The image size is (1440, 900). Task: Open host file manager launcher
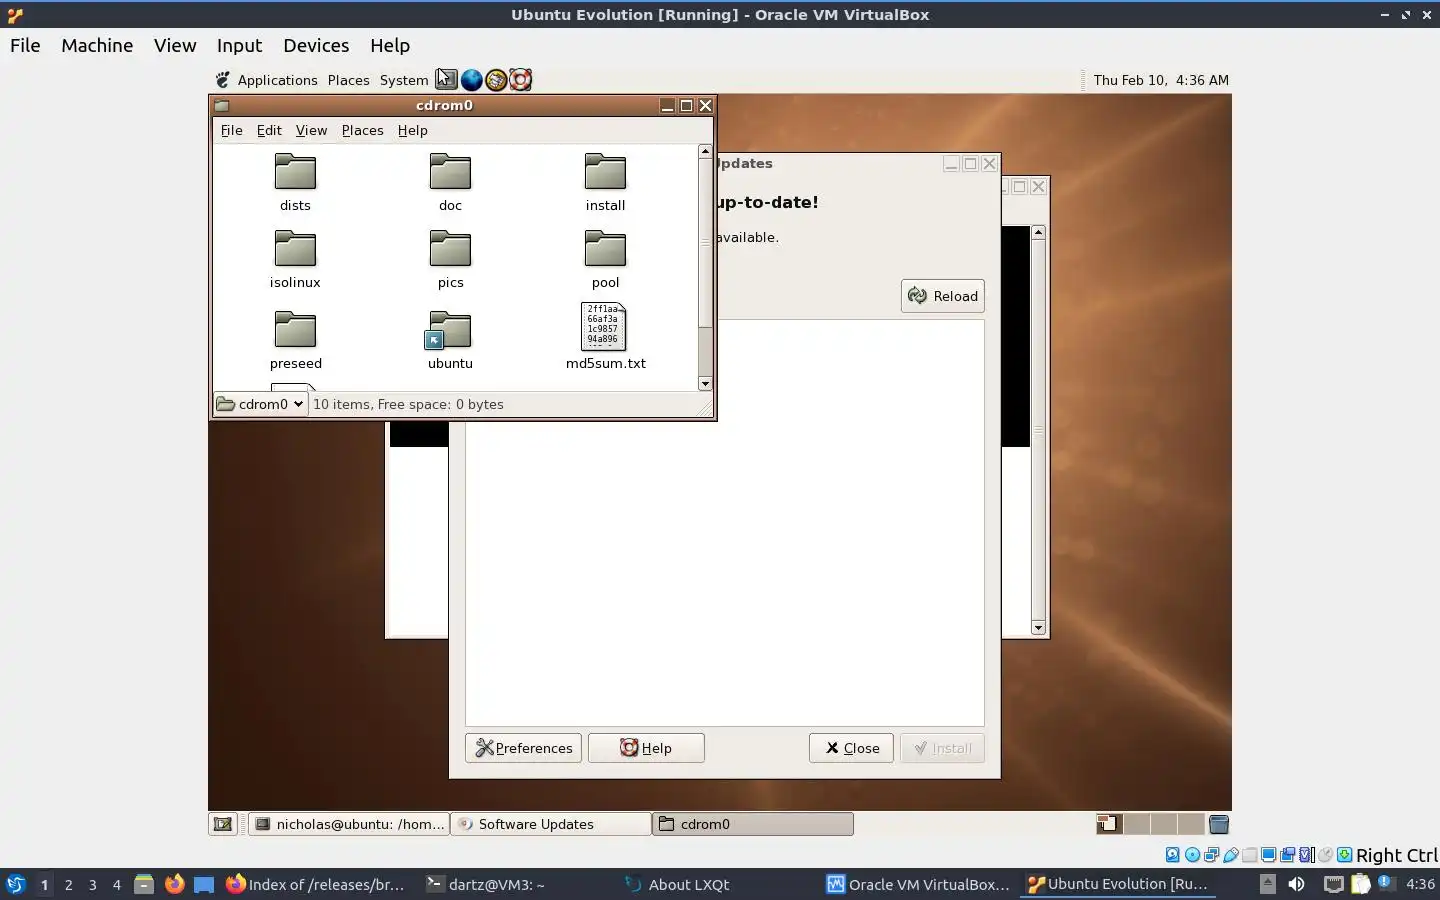click(x=144, y=884)
